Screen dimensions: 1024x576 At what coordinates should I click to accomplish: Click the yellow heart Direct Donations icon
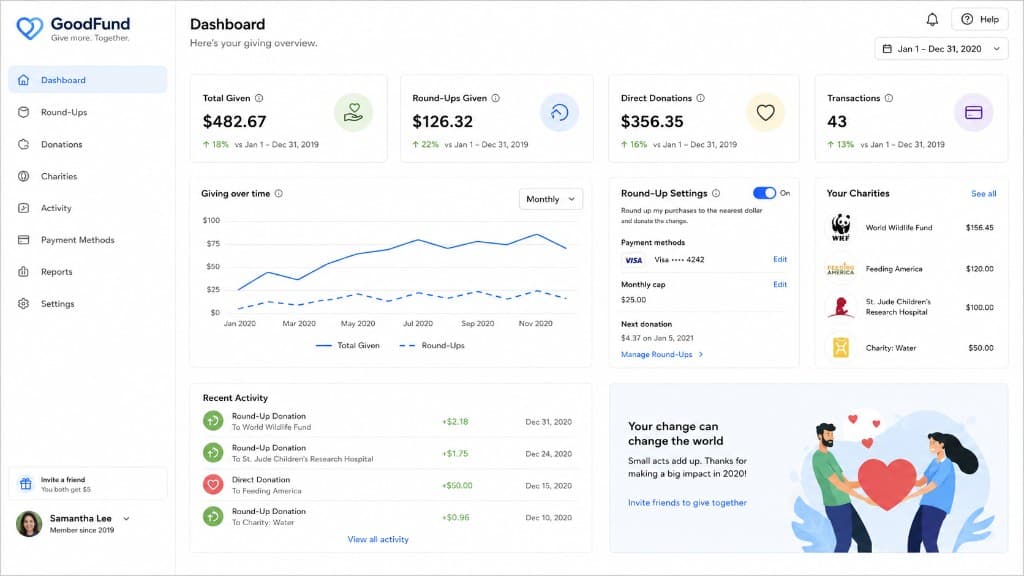(x=765, y=112)
